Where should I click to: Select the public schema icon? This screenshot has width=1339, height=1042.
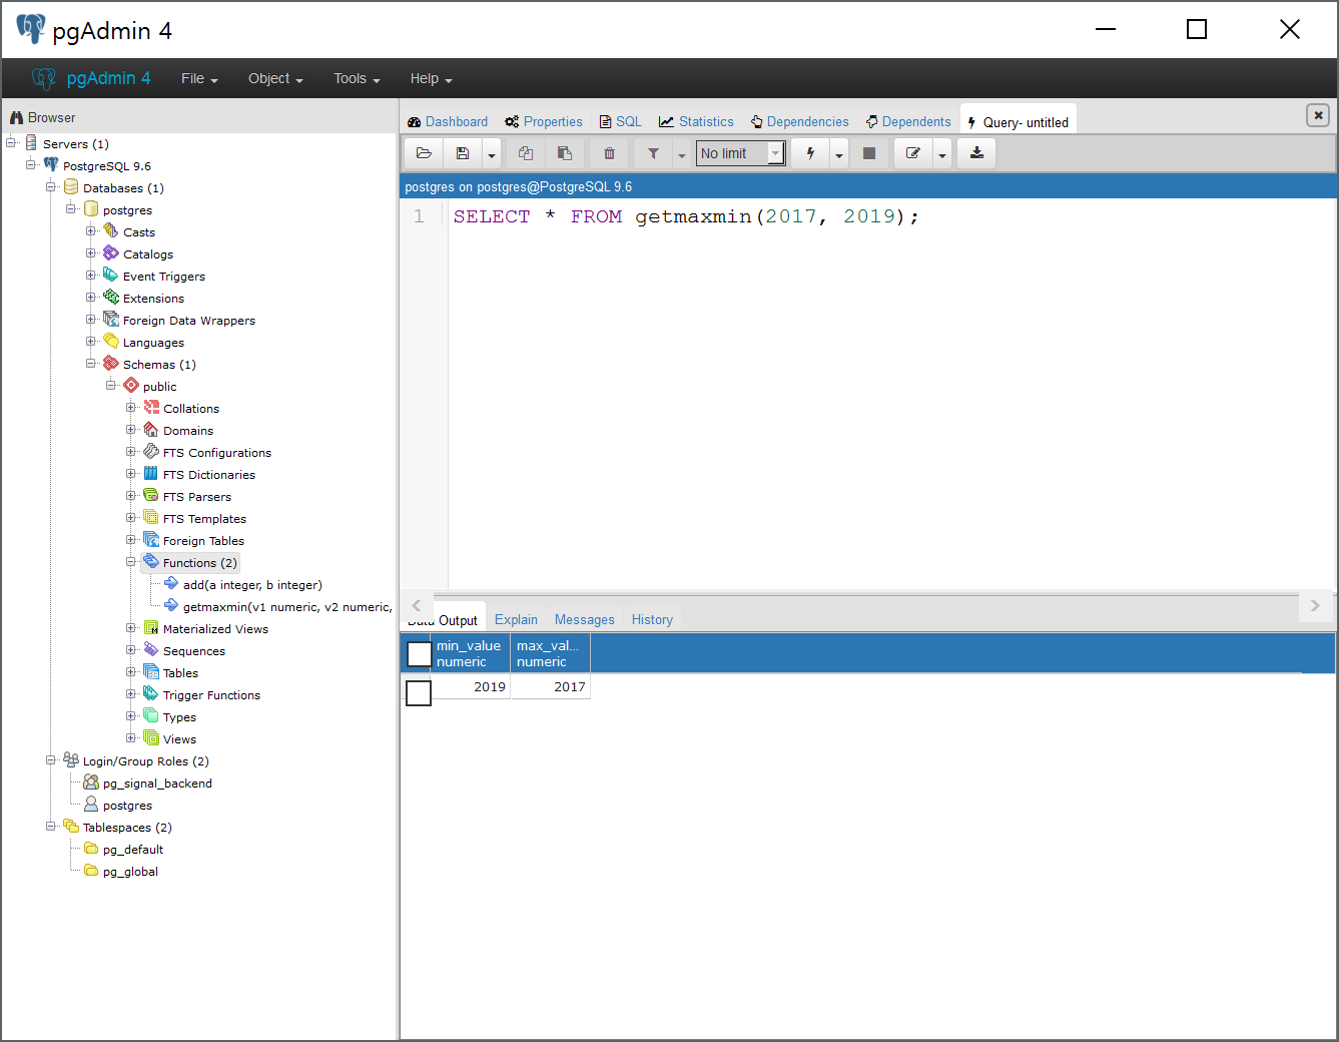click(x=131, y=385)
